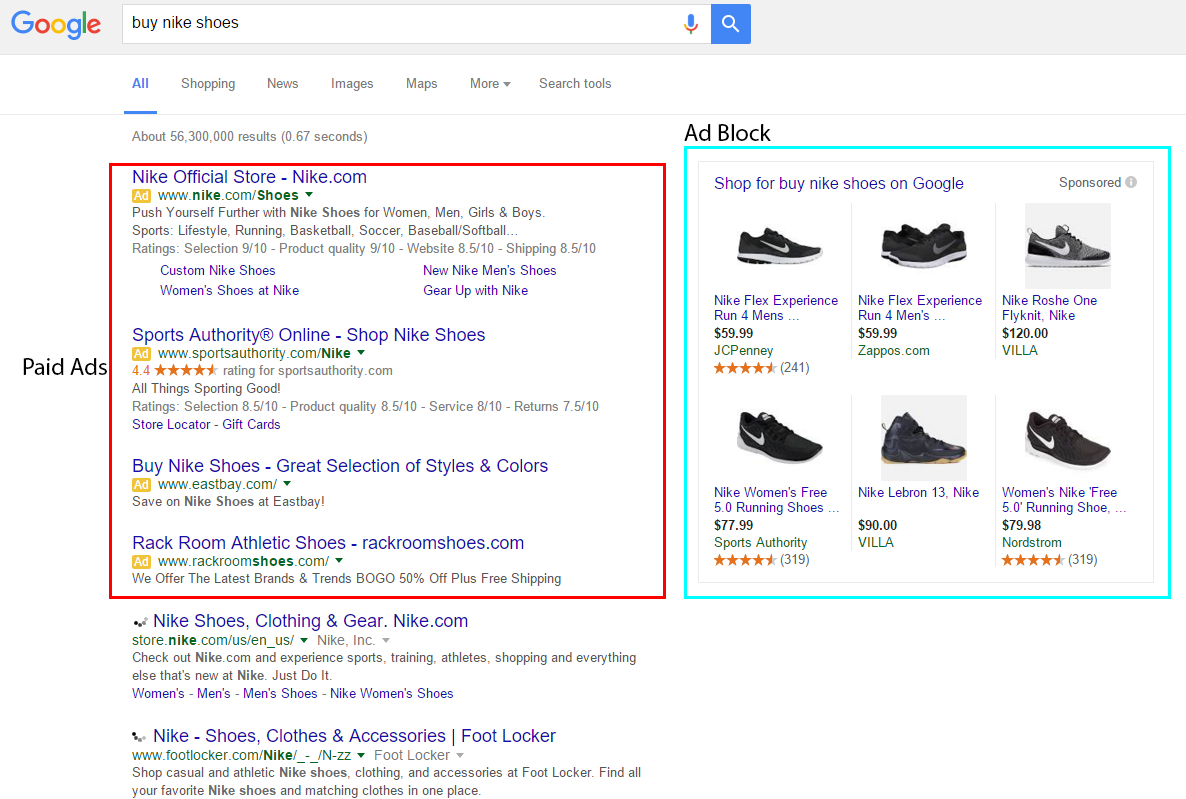
Task: Open Buy Nike Shoes - Great Selection ad
Action: pos(340,466)
